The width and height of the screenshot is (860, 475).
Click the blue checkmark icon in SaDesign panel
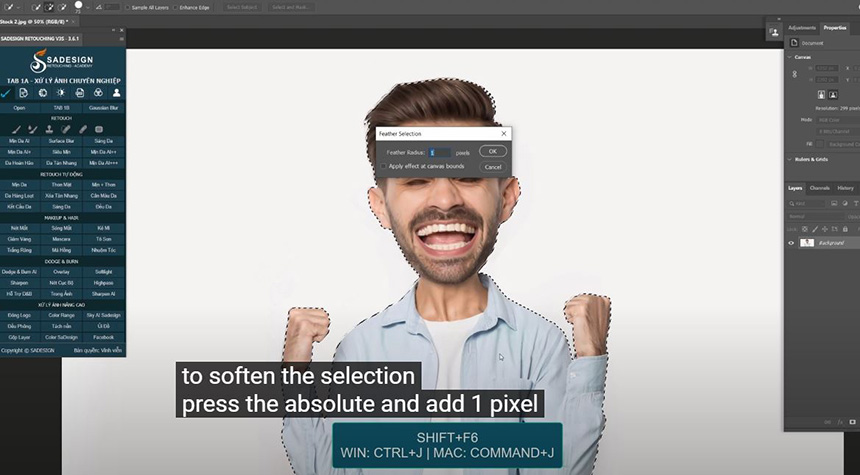pyautogui.click(x=8, y=93)
